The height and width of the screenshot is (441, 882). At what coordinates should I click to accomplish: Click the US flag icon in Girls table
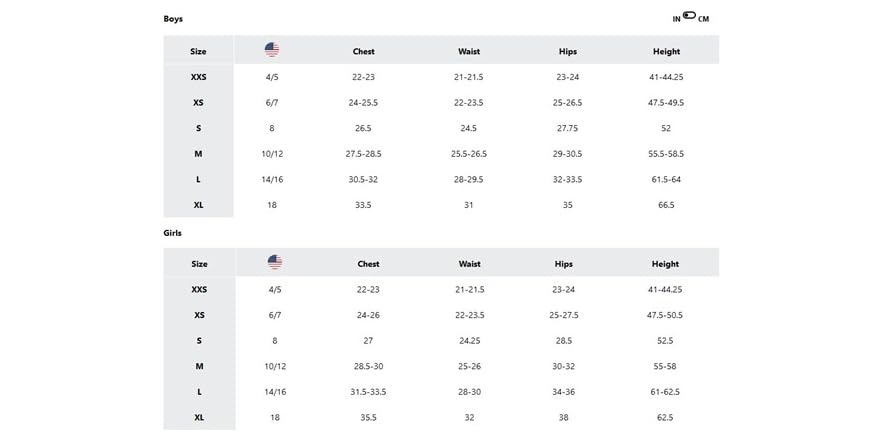tap(274, 262)
